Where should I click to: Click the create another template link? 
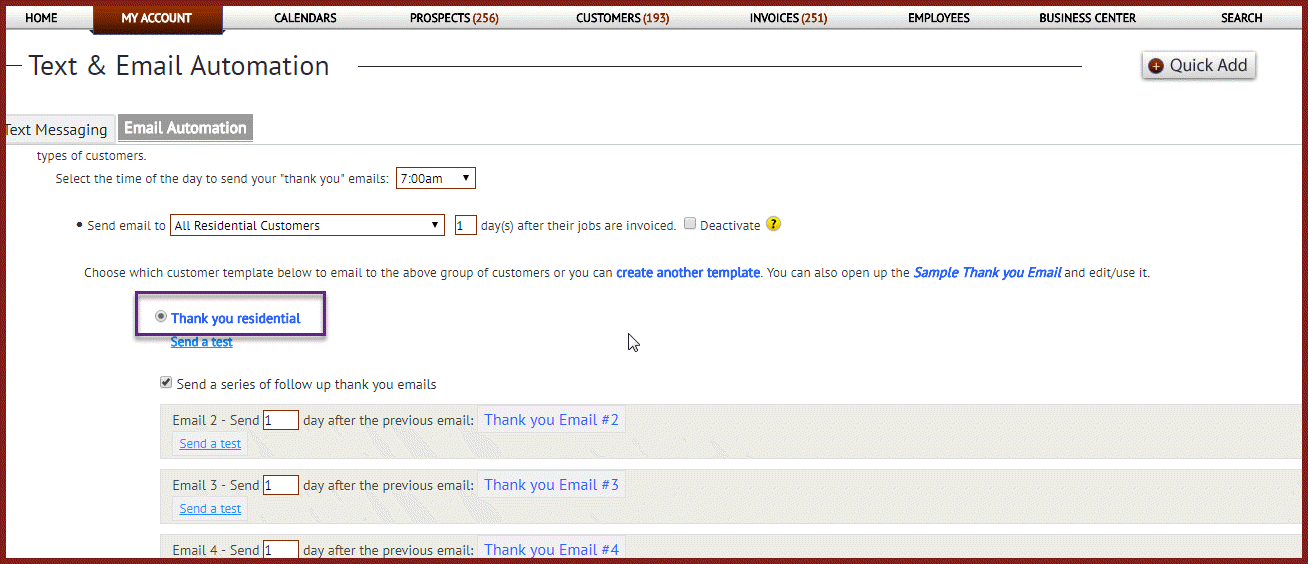[x=688, y=272]
